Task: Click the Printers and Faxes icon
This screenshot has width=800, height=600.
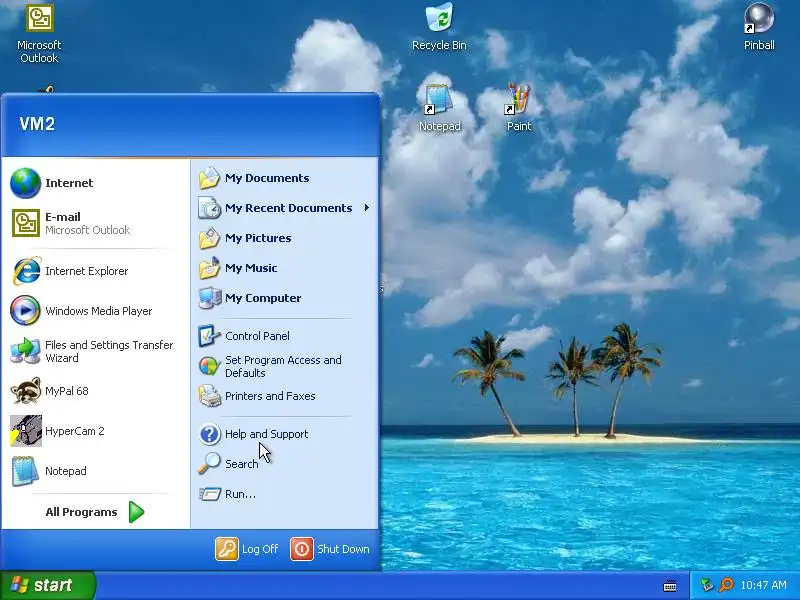Action: tap(209, 396)
